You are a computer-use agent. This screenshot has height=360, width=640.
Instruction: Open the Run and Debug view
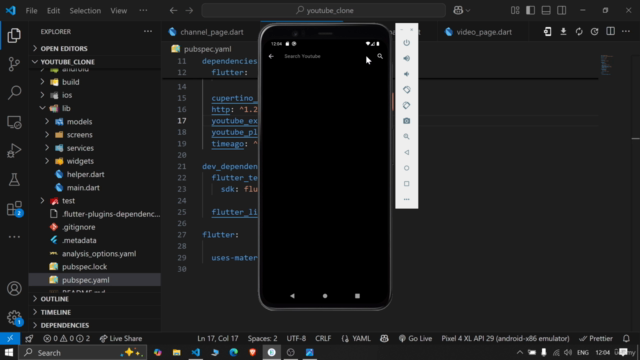14,151
